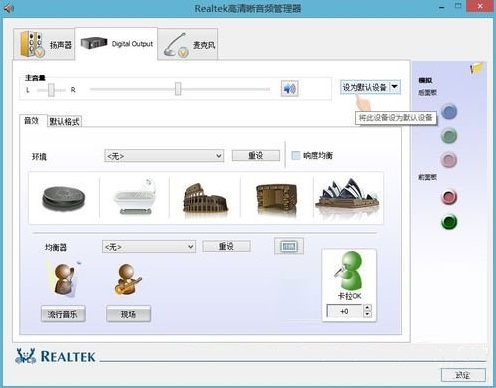Click the pink front panel jack
Screen dimensions: 496x388
click(x=449, y=197)
